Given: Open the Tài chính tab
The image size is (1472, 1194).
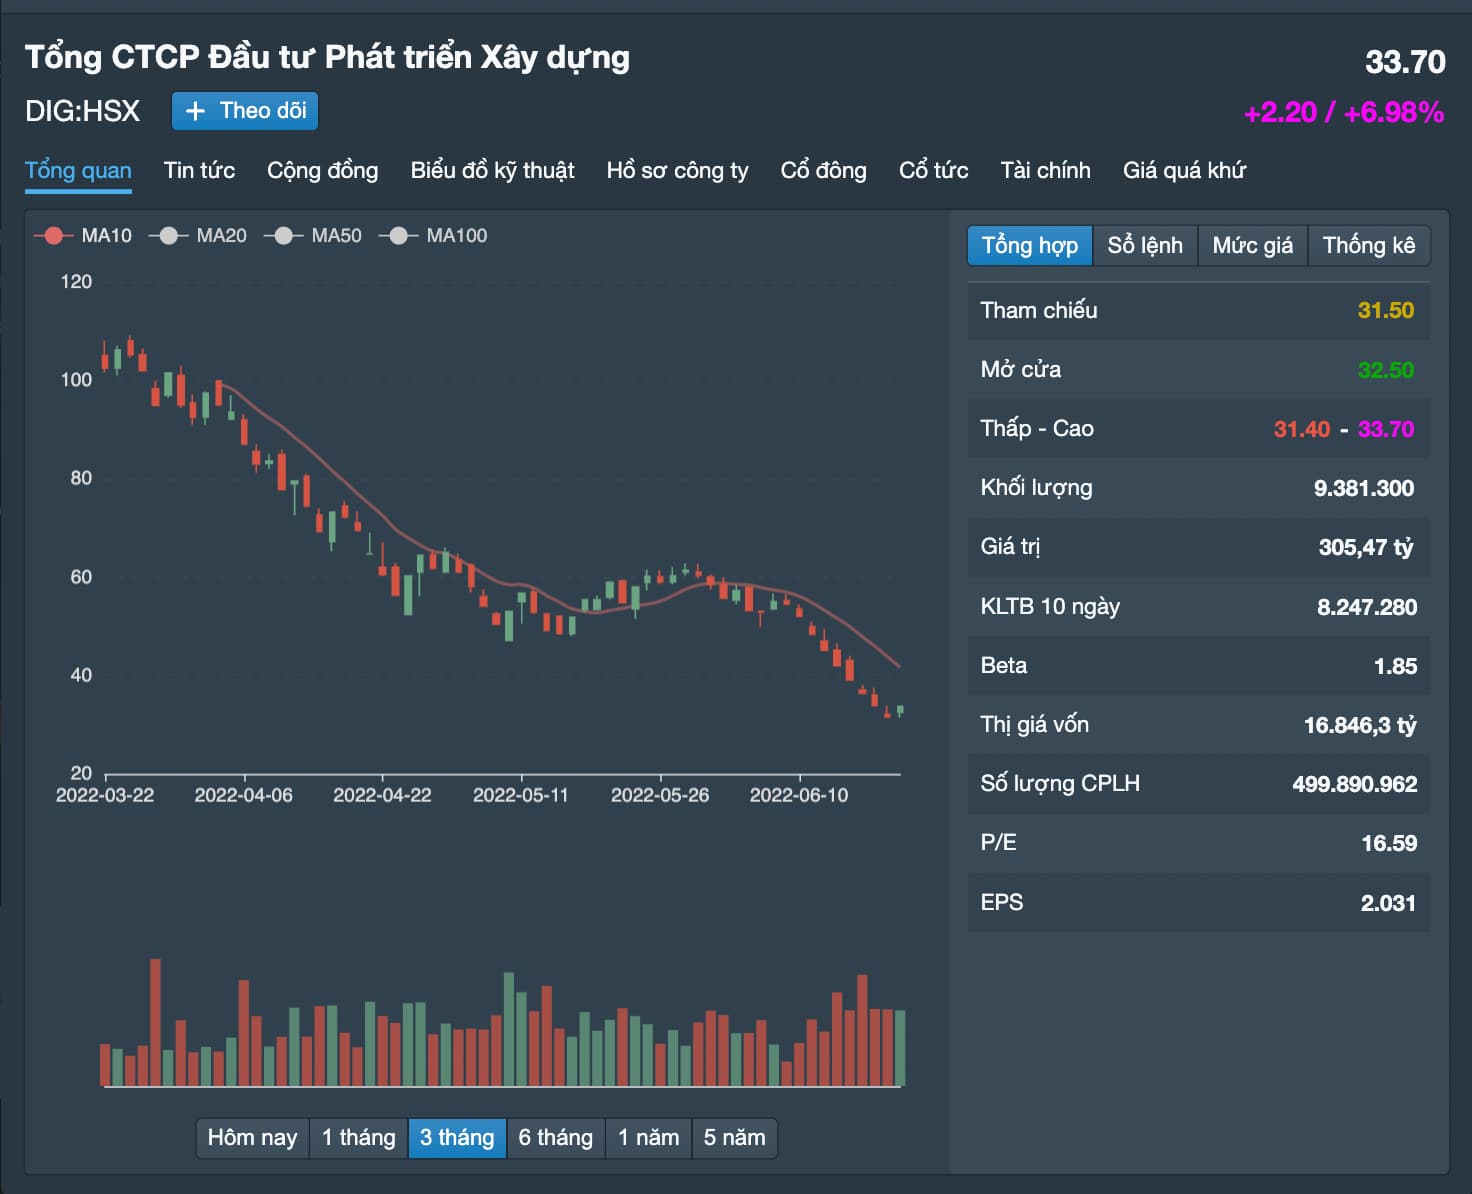Looking at the screenshot, I should tap(1045, 171).
